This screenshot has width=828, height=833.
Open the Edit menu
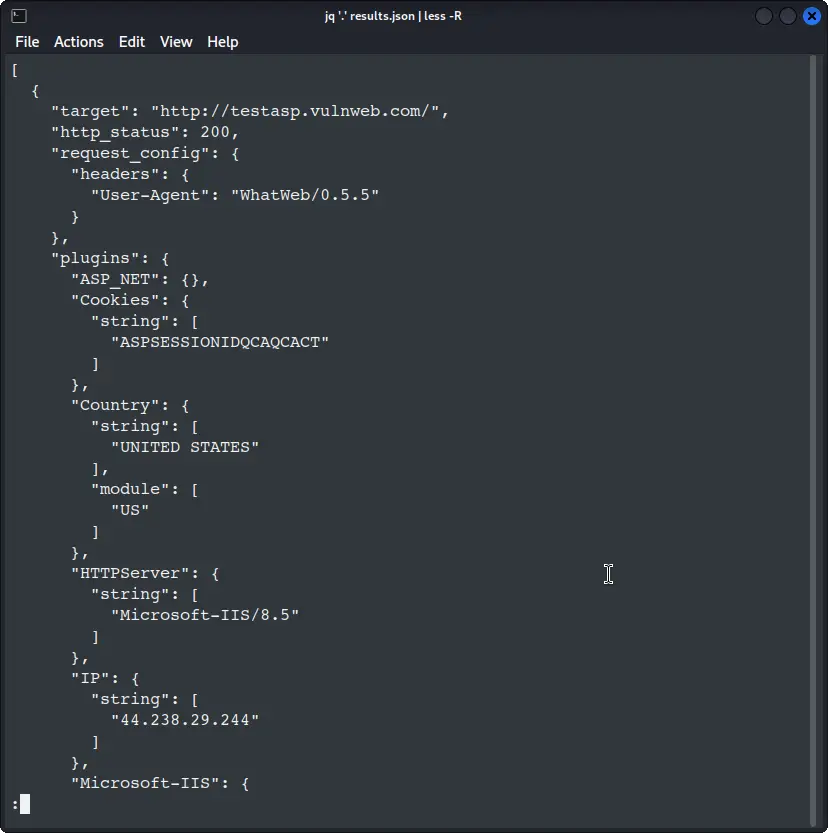[x=132, y=42]
